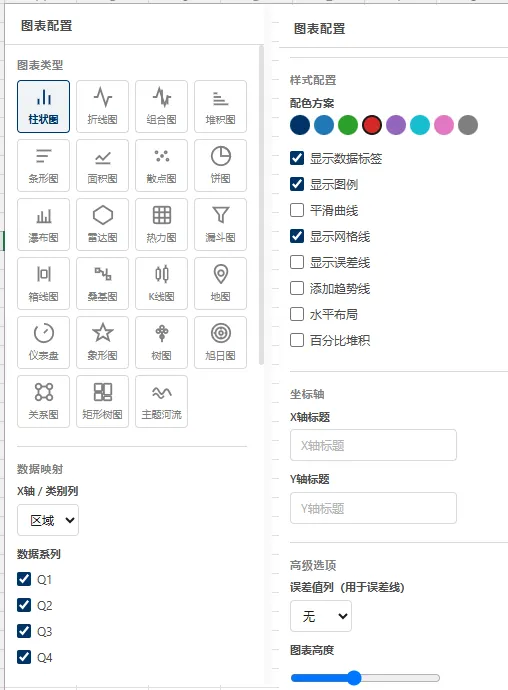Select the 地图 map chart type
The image size is (508, 690).
[x=221, y=283]
